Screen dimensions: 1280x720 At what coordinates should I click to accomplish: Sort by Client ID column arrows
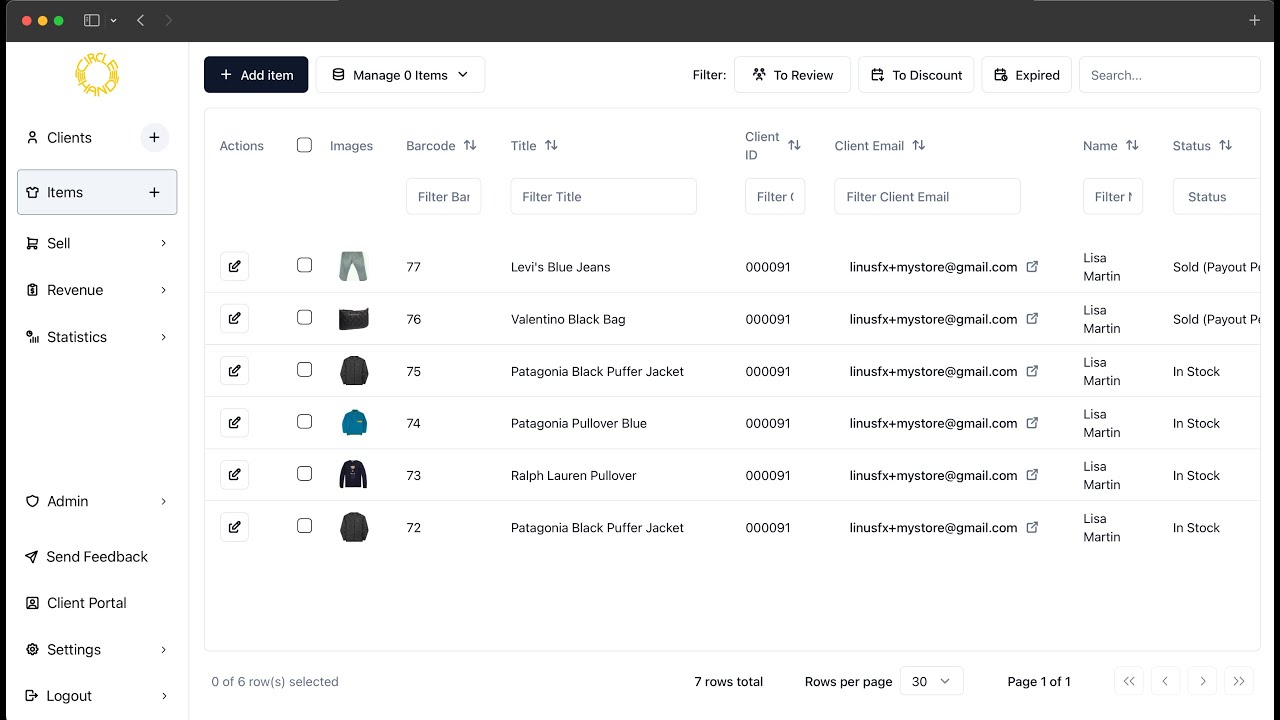click(x=794, y=145)
